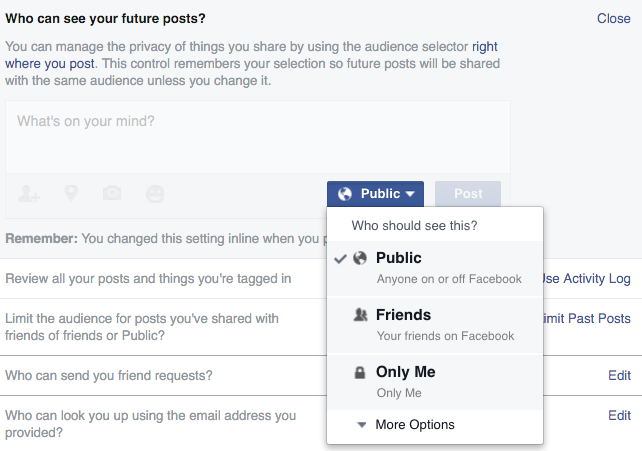Click the friends silhouette icon in menu

coord(360,315)
